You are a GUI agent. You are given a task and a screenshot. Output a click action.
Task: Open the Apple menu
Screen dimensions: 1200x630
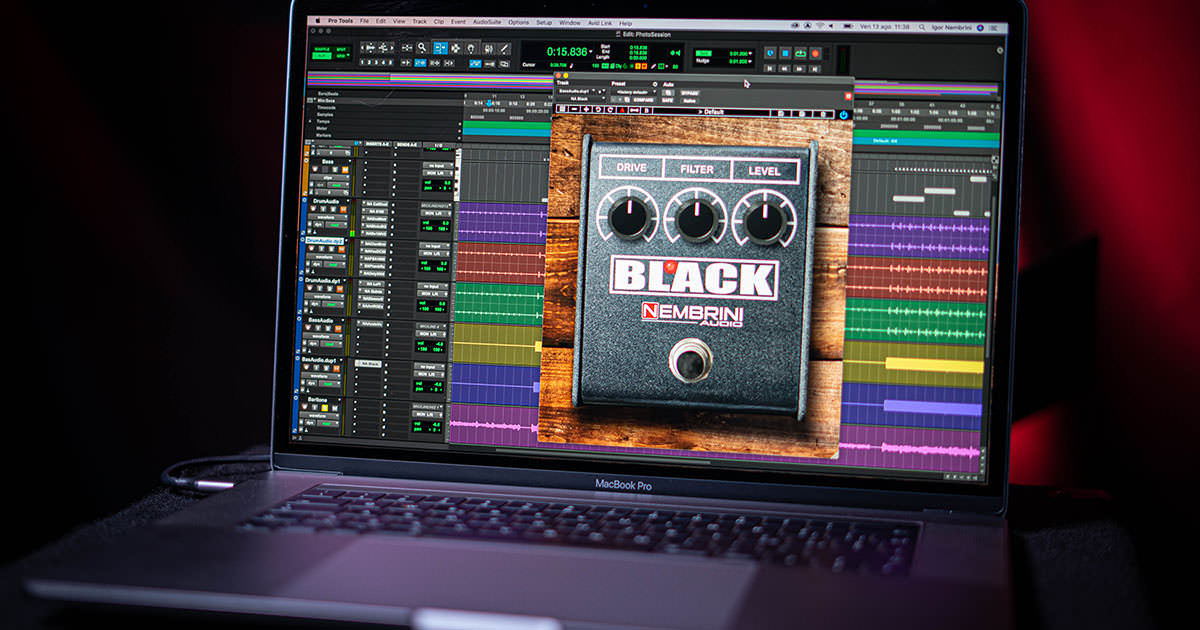coord(317,21)
